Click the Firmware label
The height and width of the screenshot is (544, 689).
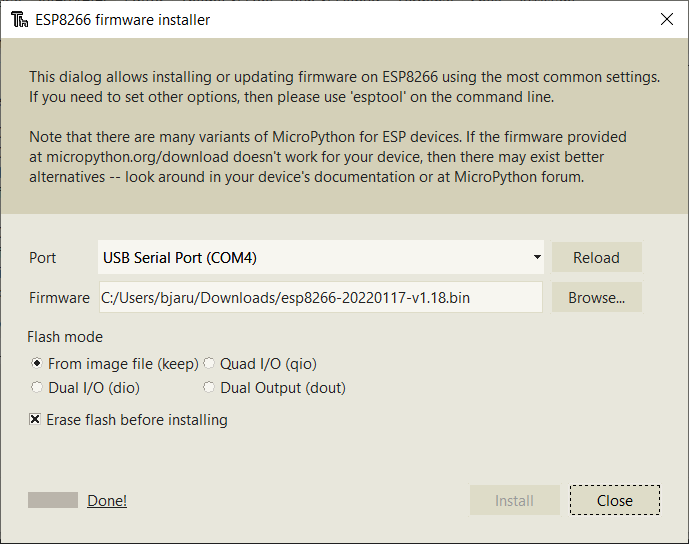60,297
